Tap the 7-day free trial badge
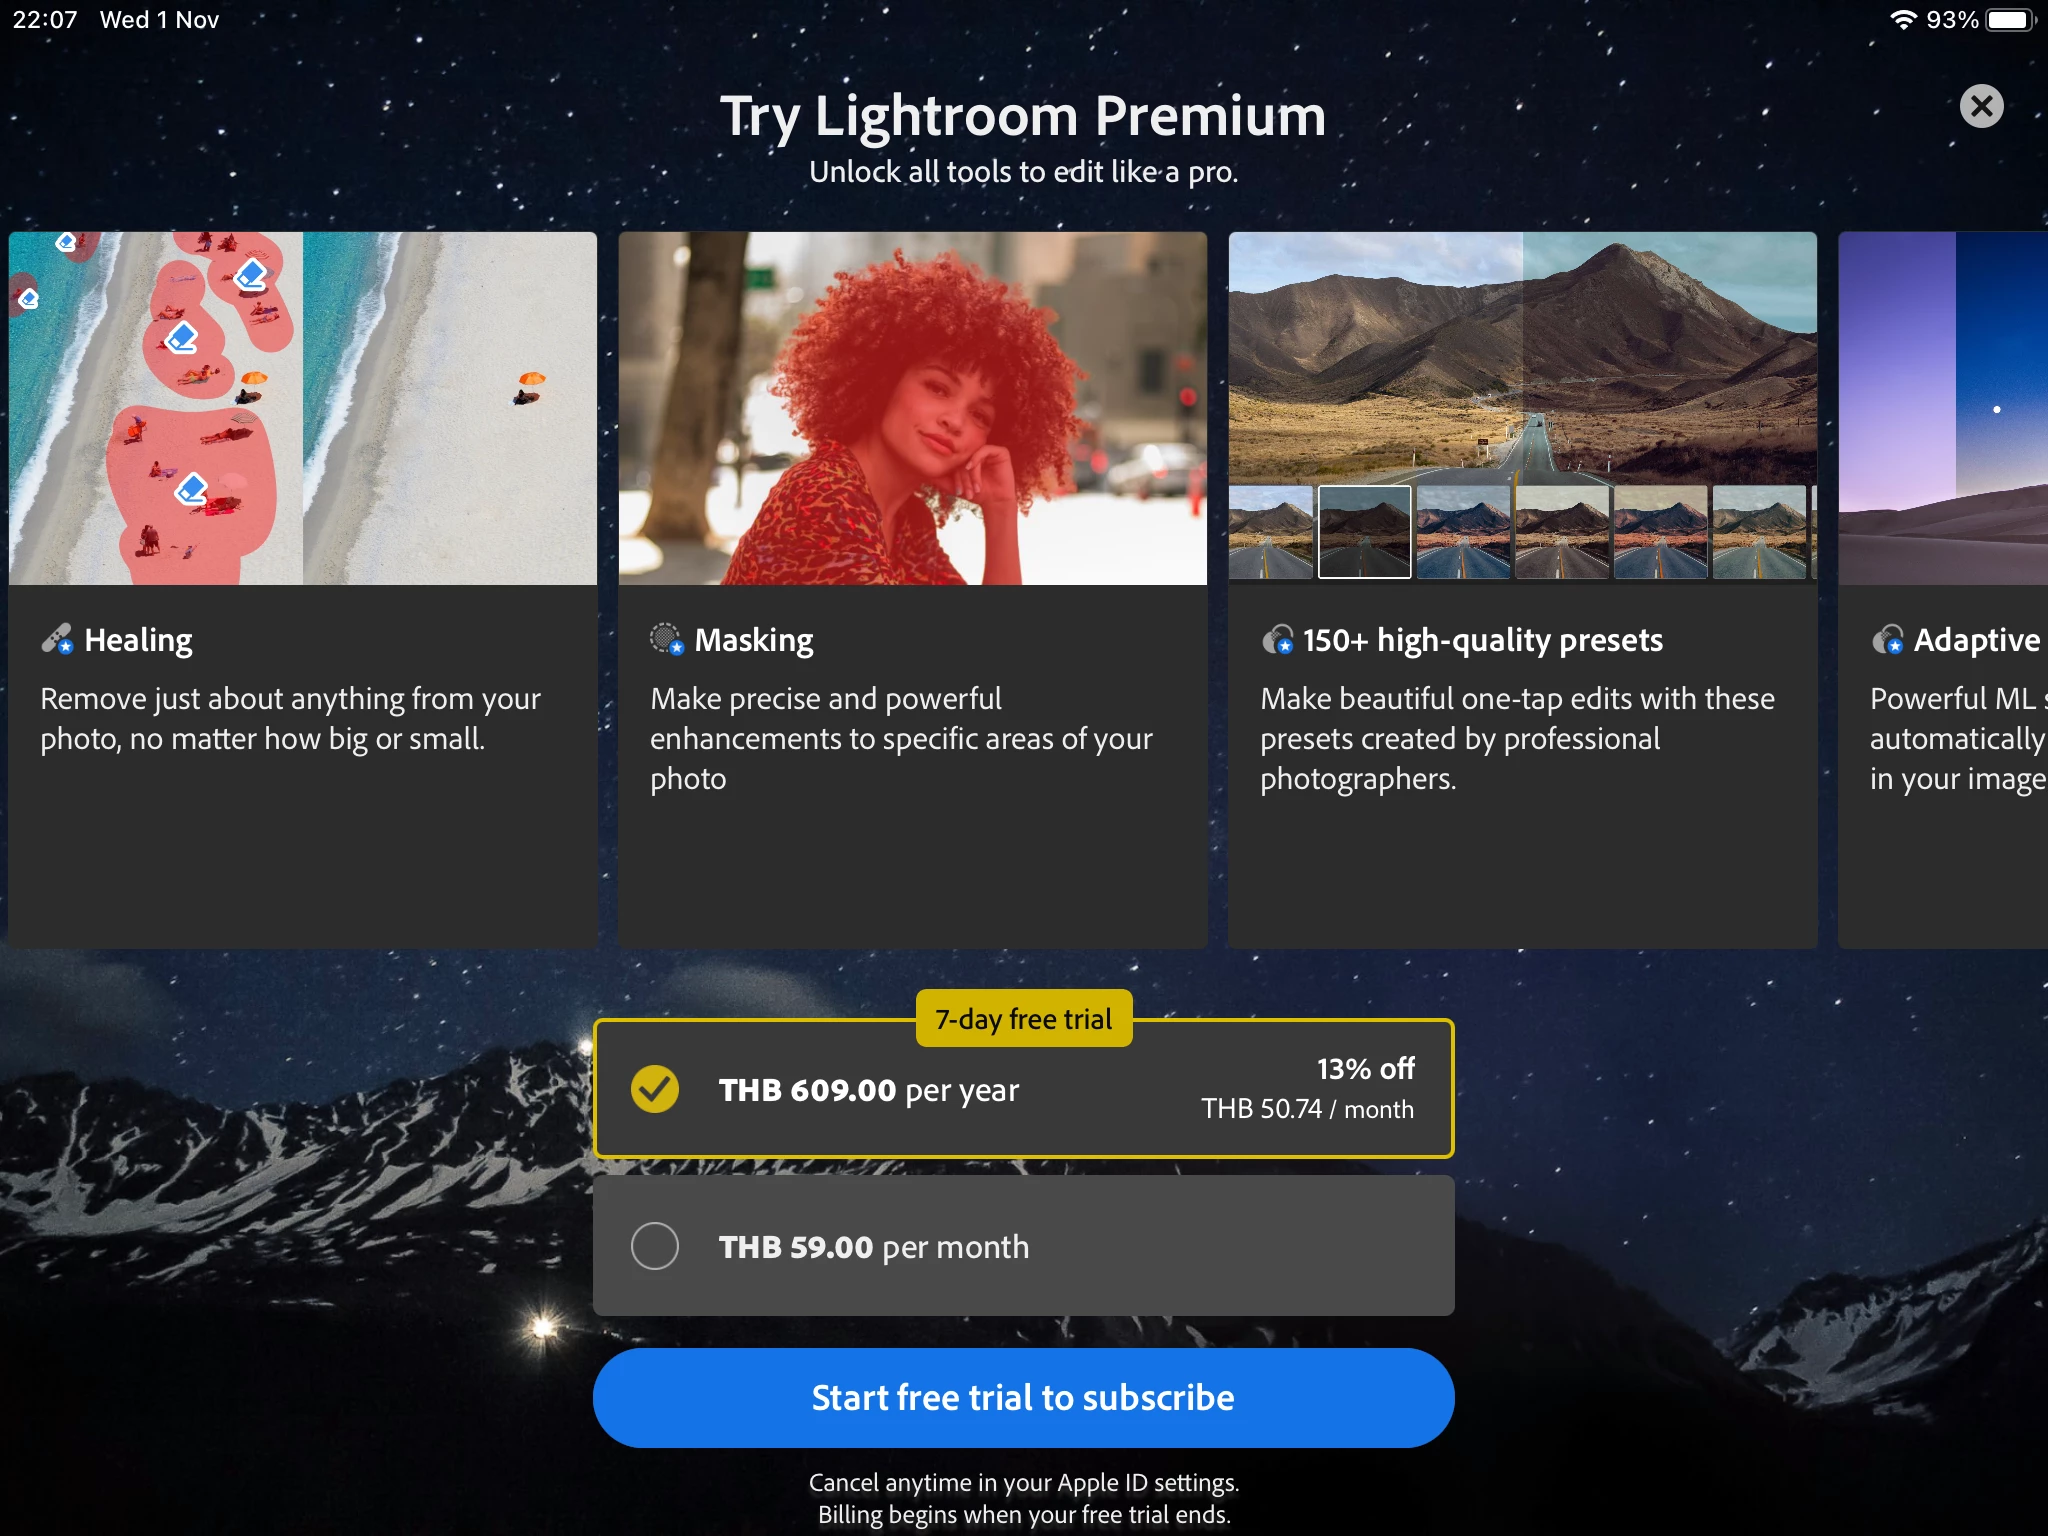 (1024, 1019)
